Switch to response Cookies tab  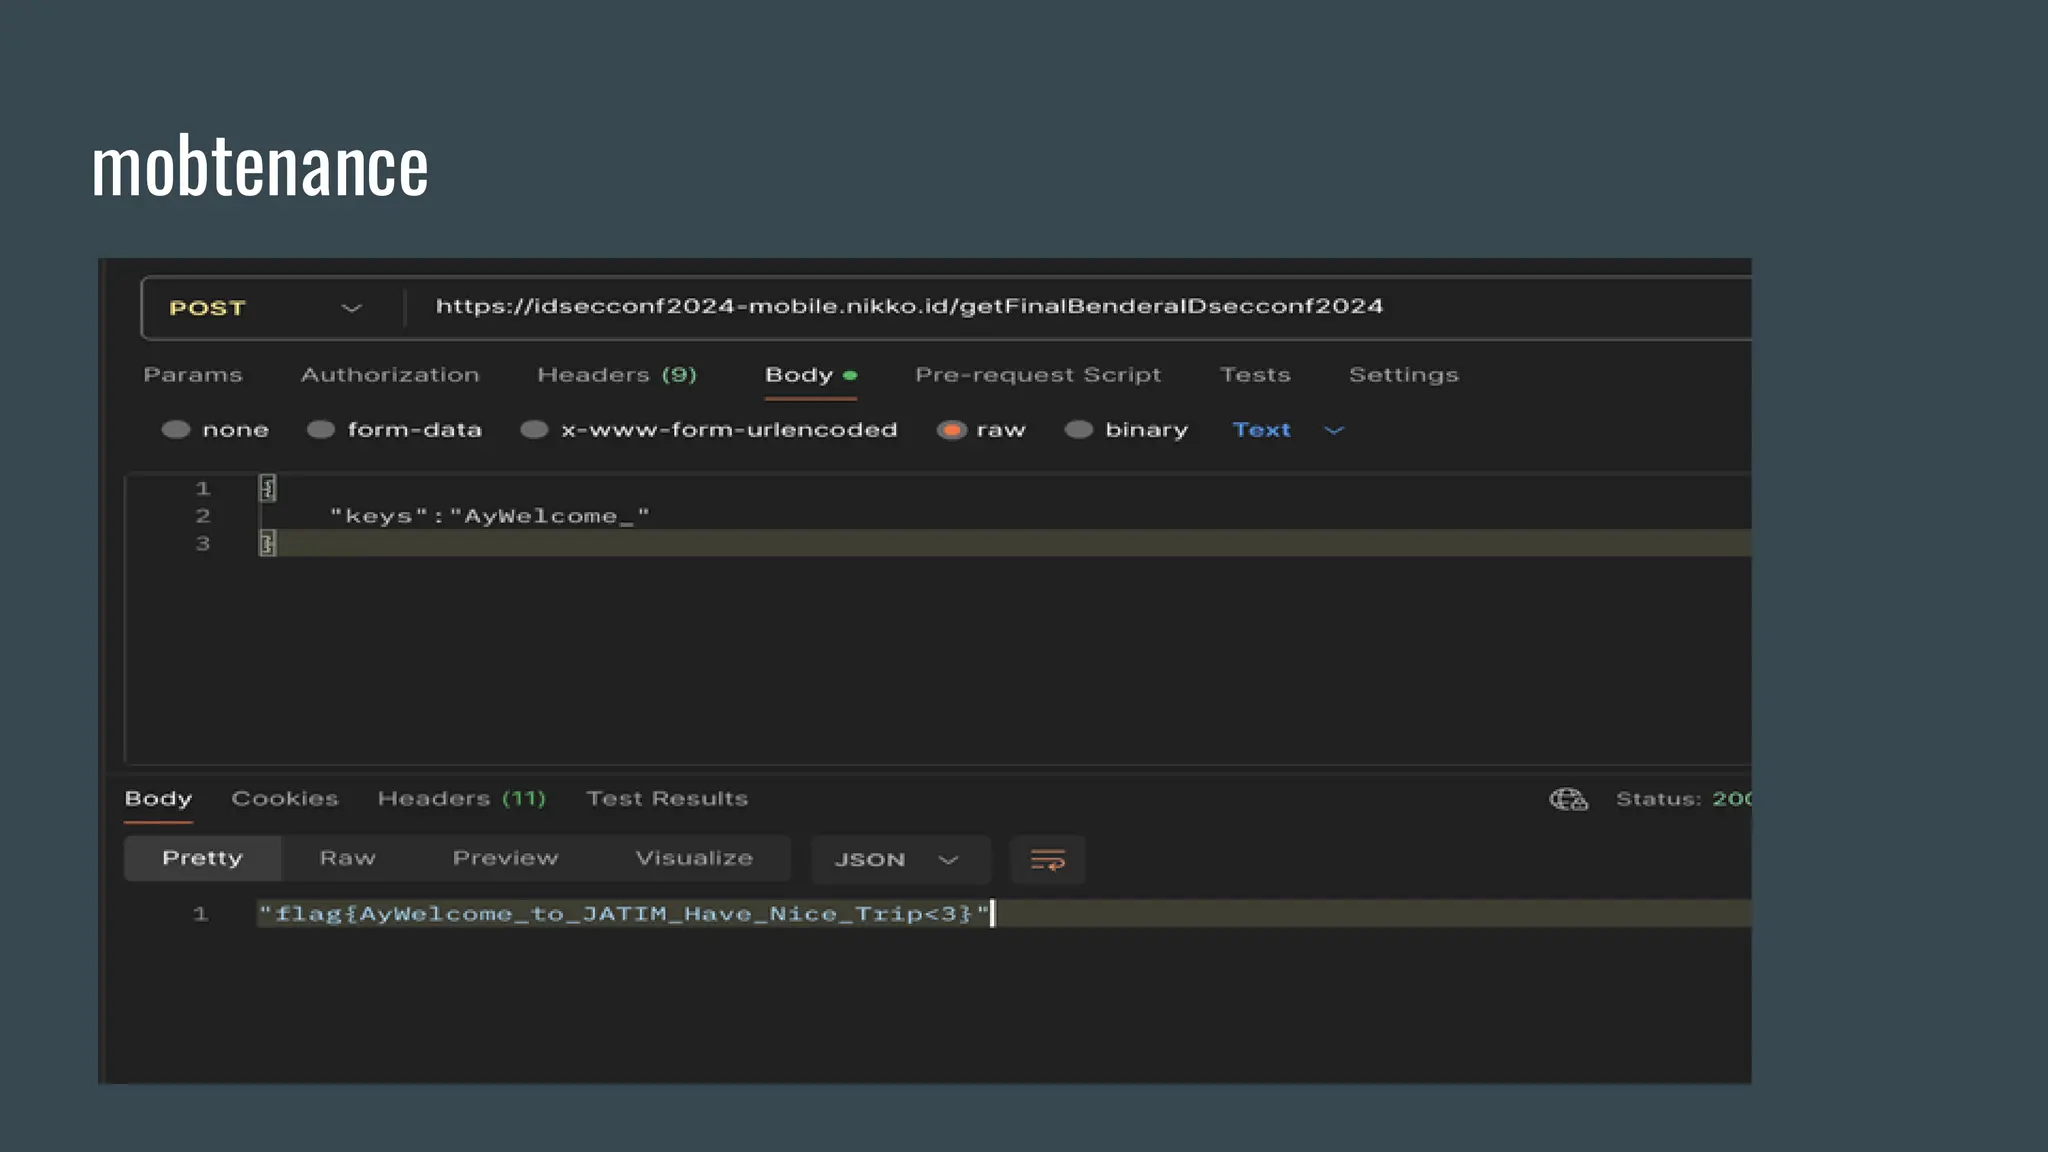click(285, 799)
